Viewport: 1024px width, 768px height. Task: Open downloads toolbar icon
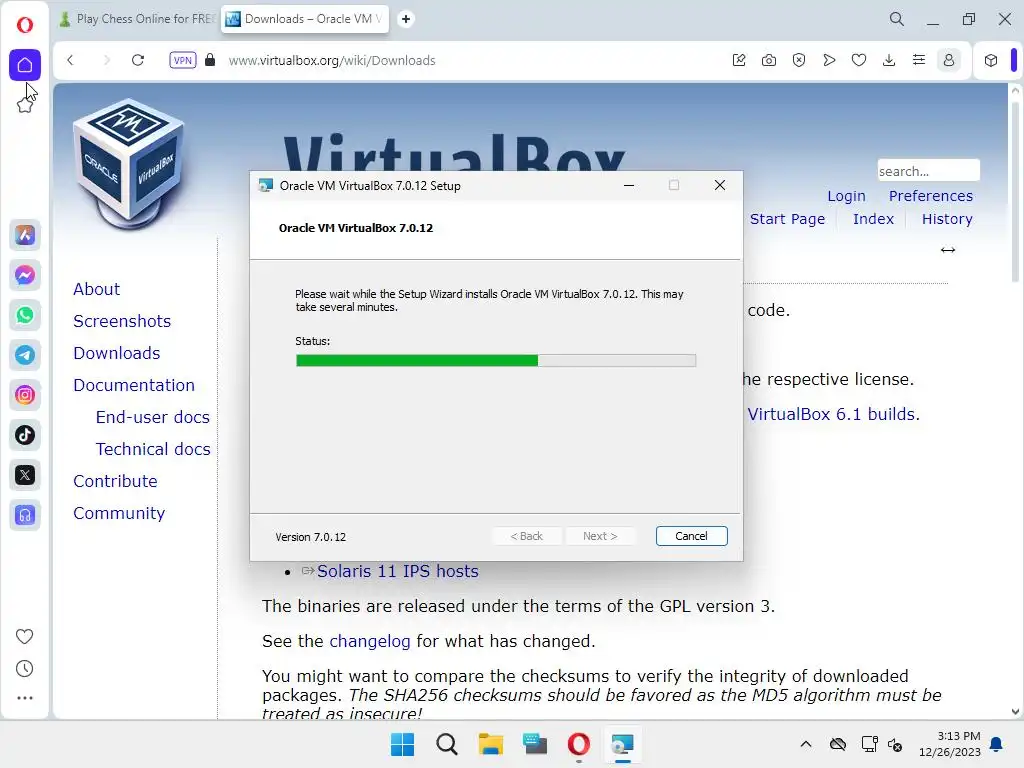(889, 60)
